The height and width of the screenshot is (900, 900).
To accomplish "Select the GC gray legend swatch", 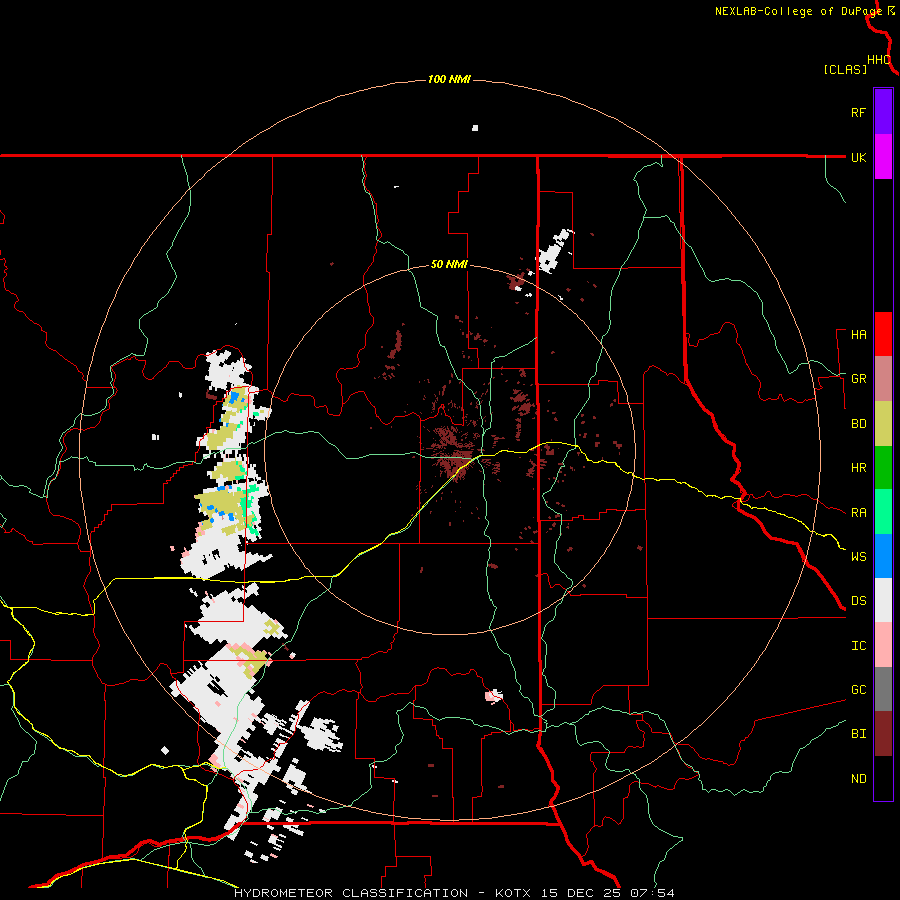I will tap(883, 689).
